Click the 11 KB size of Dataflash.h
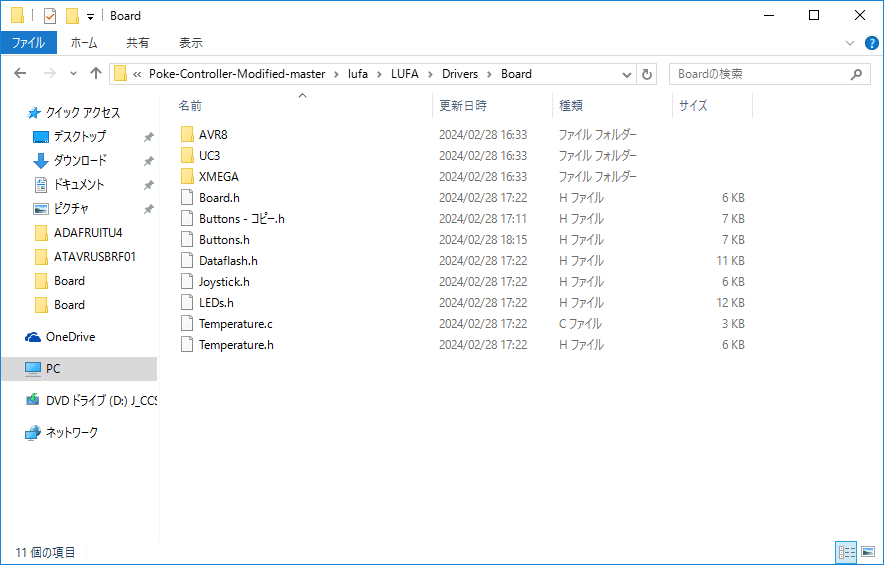The width and height of the screenshot is (884, 565). (730, 261)
